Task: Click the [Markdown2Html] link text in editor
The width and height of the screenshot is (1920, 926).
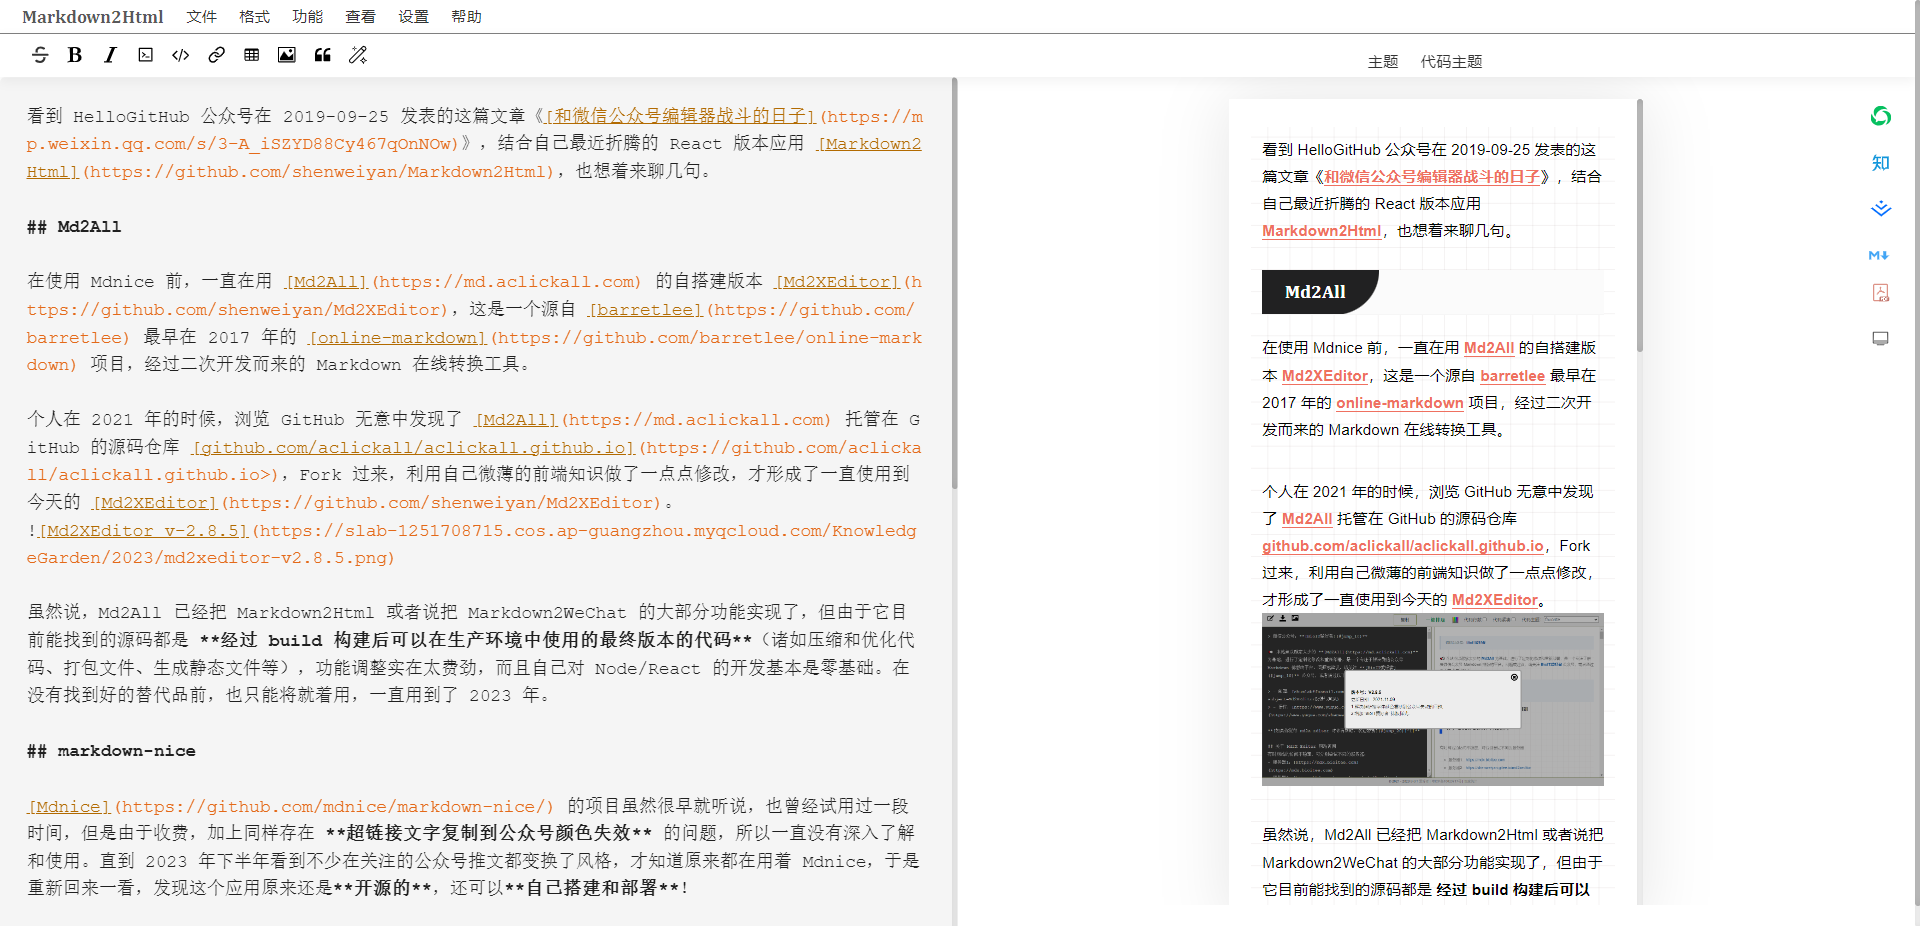Action: [474, 158]
